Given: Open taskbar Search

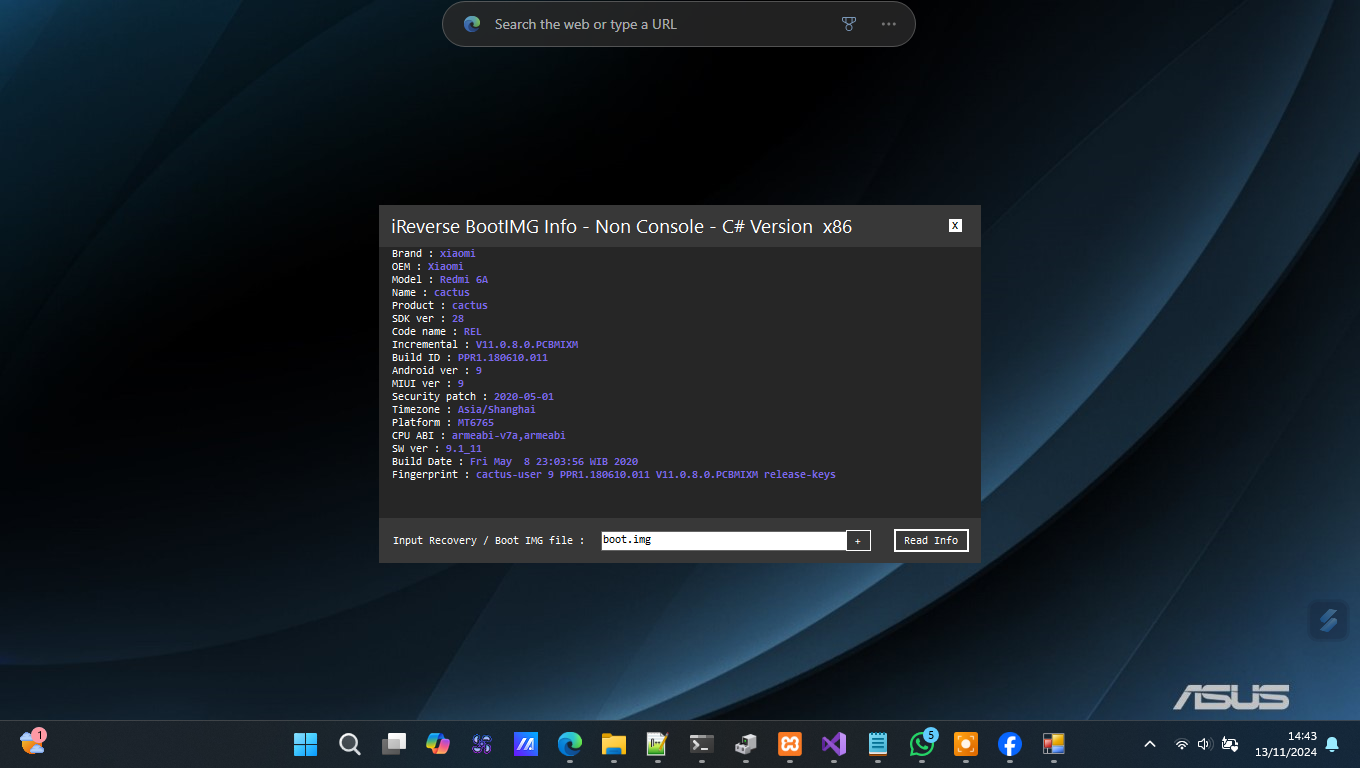Looking at the screenshot, I should pyautogui.click(x=349, y=744).
